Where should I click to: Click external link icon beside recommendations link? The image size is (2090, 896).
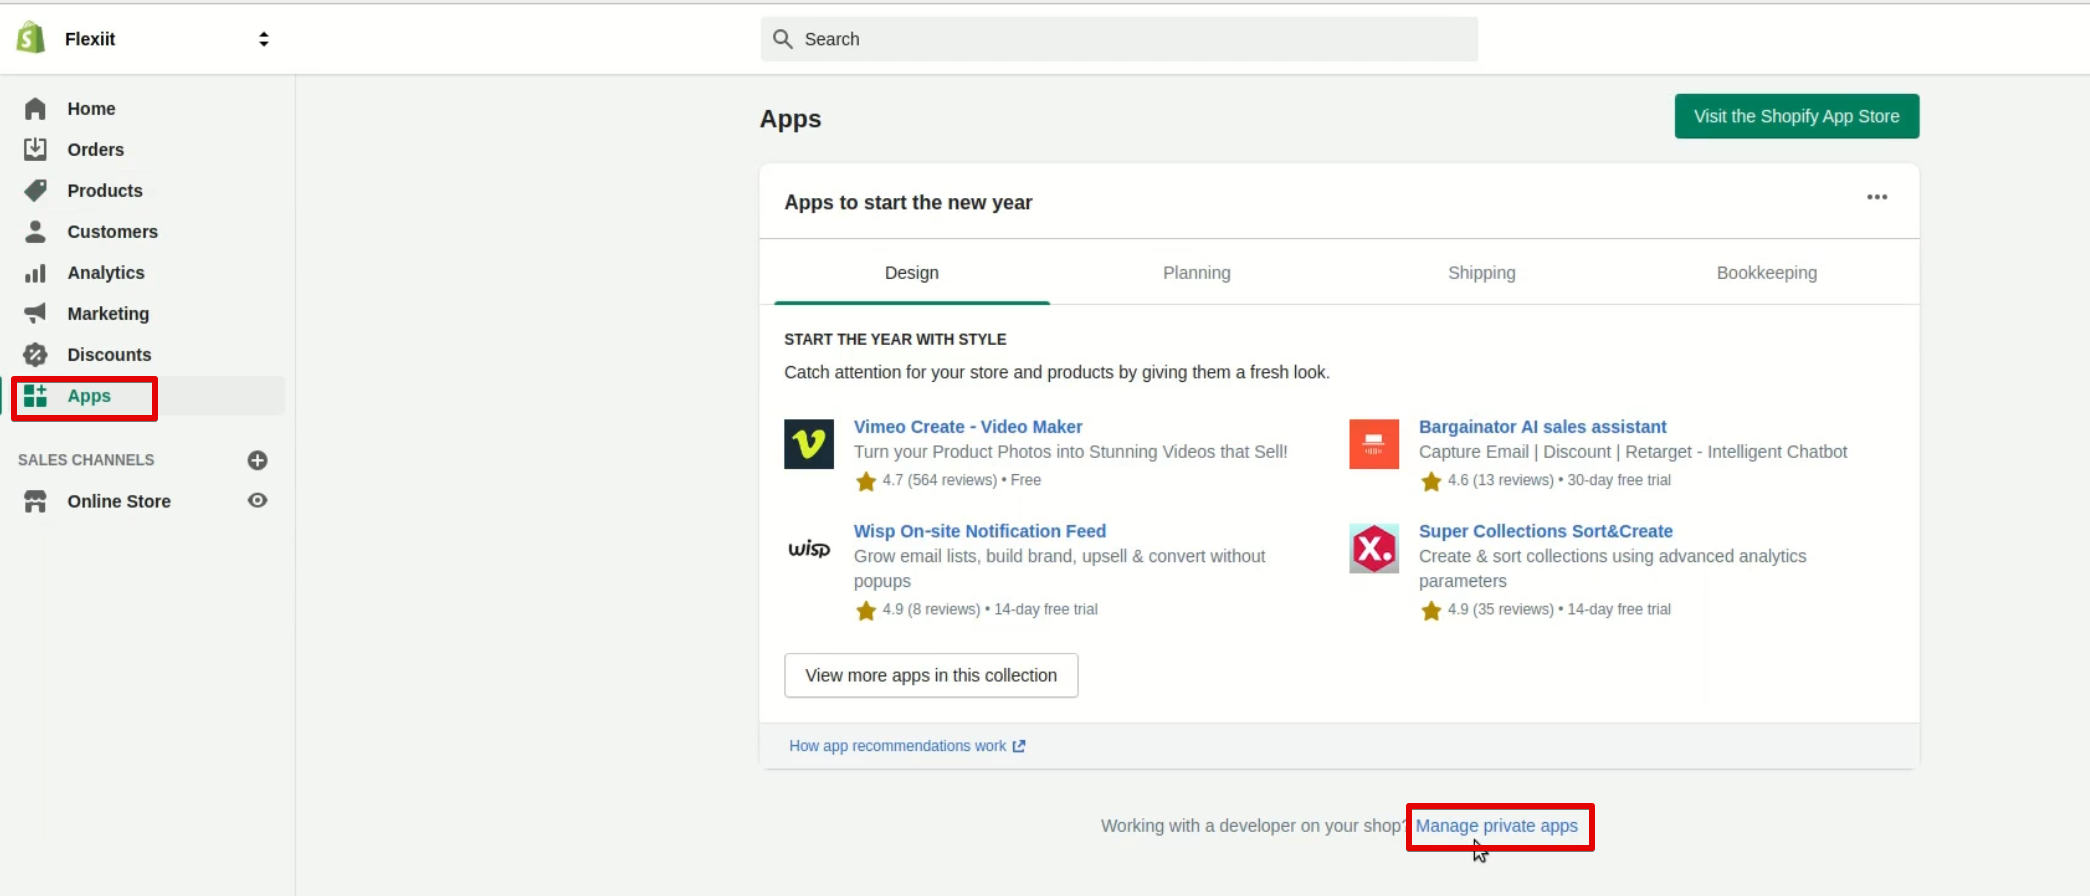pos(1019,746)
